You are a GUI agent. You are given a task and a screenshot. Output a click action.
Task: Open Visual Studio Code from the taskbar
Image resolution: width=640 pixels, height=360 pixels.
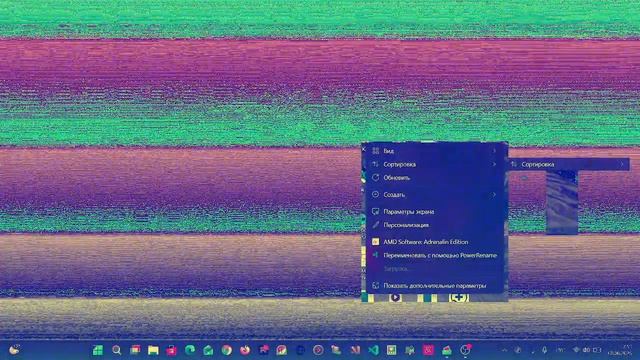pyautogui.click(x=373, y=350)
